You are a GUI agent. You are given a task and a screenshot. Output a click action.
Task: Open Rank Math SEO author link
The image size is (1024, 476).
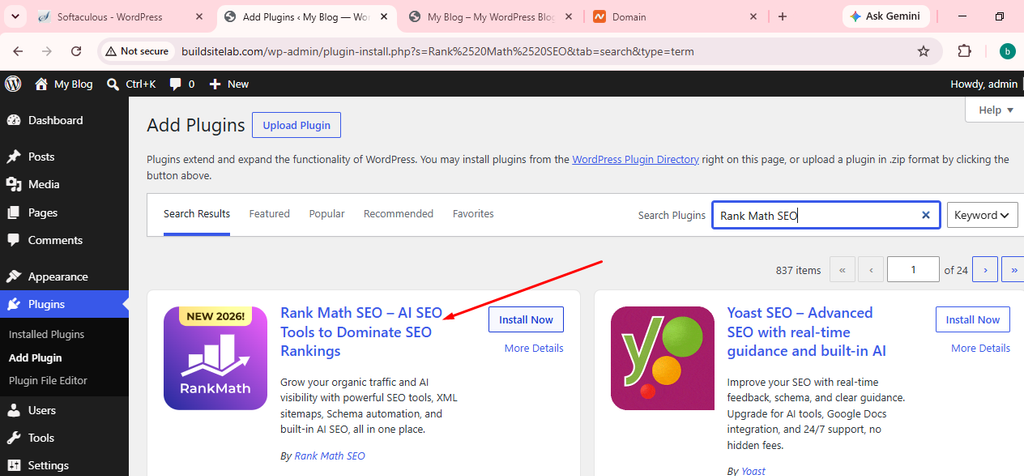330,456
